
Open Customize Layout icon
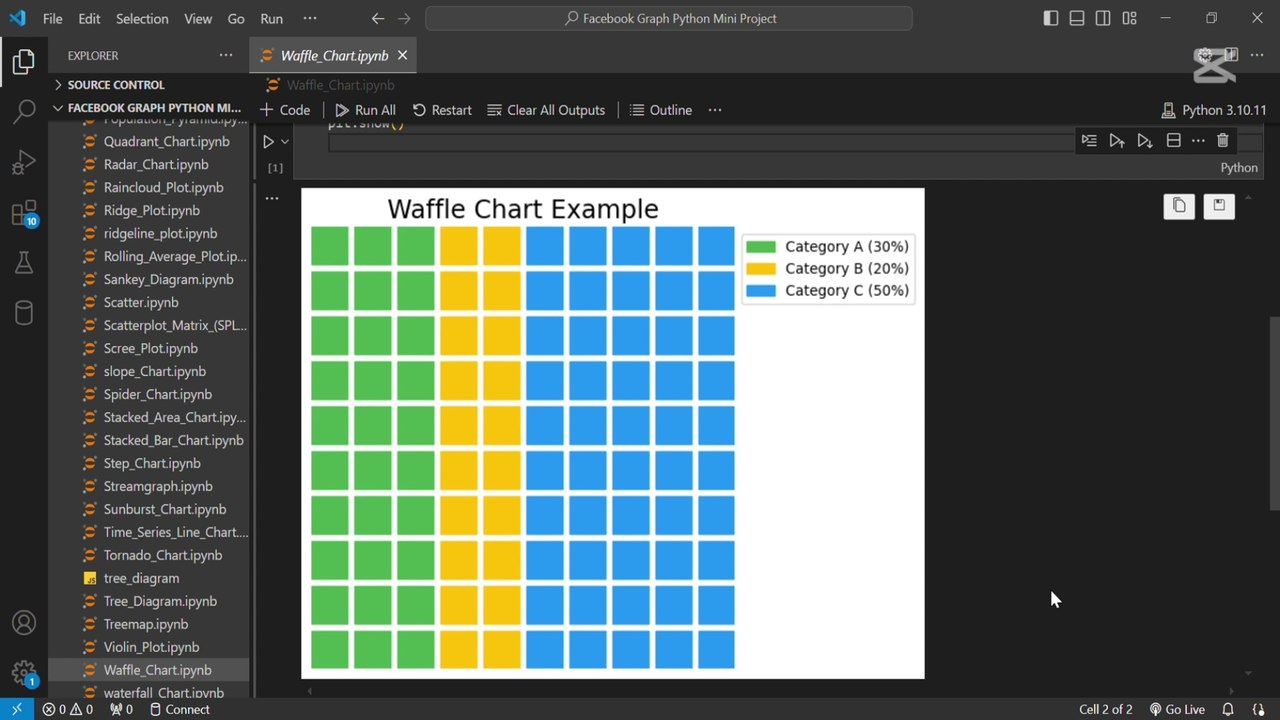click(1129, 18)
